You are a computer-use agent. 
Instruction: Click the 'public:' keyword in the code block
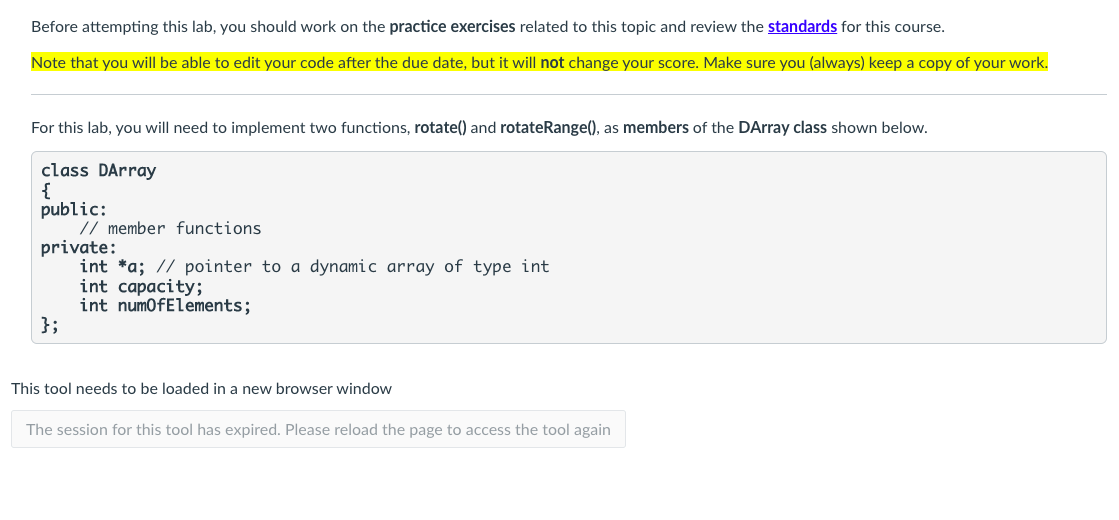(x=74, y=209)
